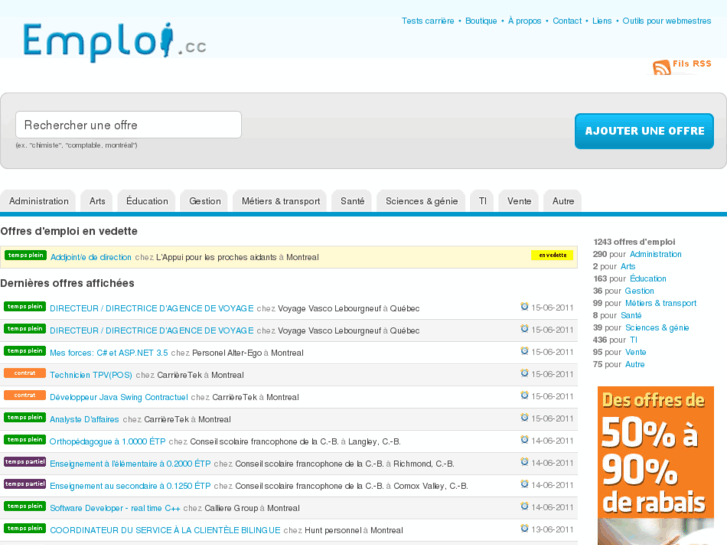Open the Administration category tab

coord(38,201)
